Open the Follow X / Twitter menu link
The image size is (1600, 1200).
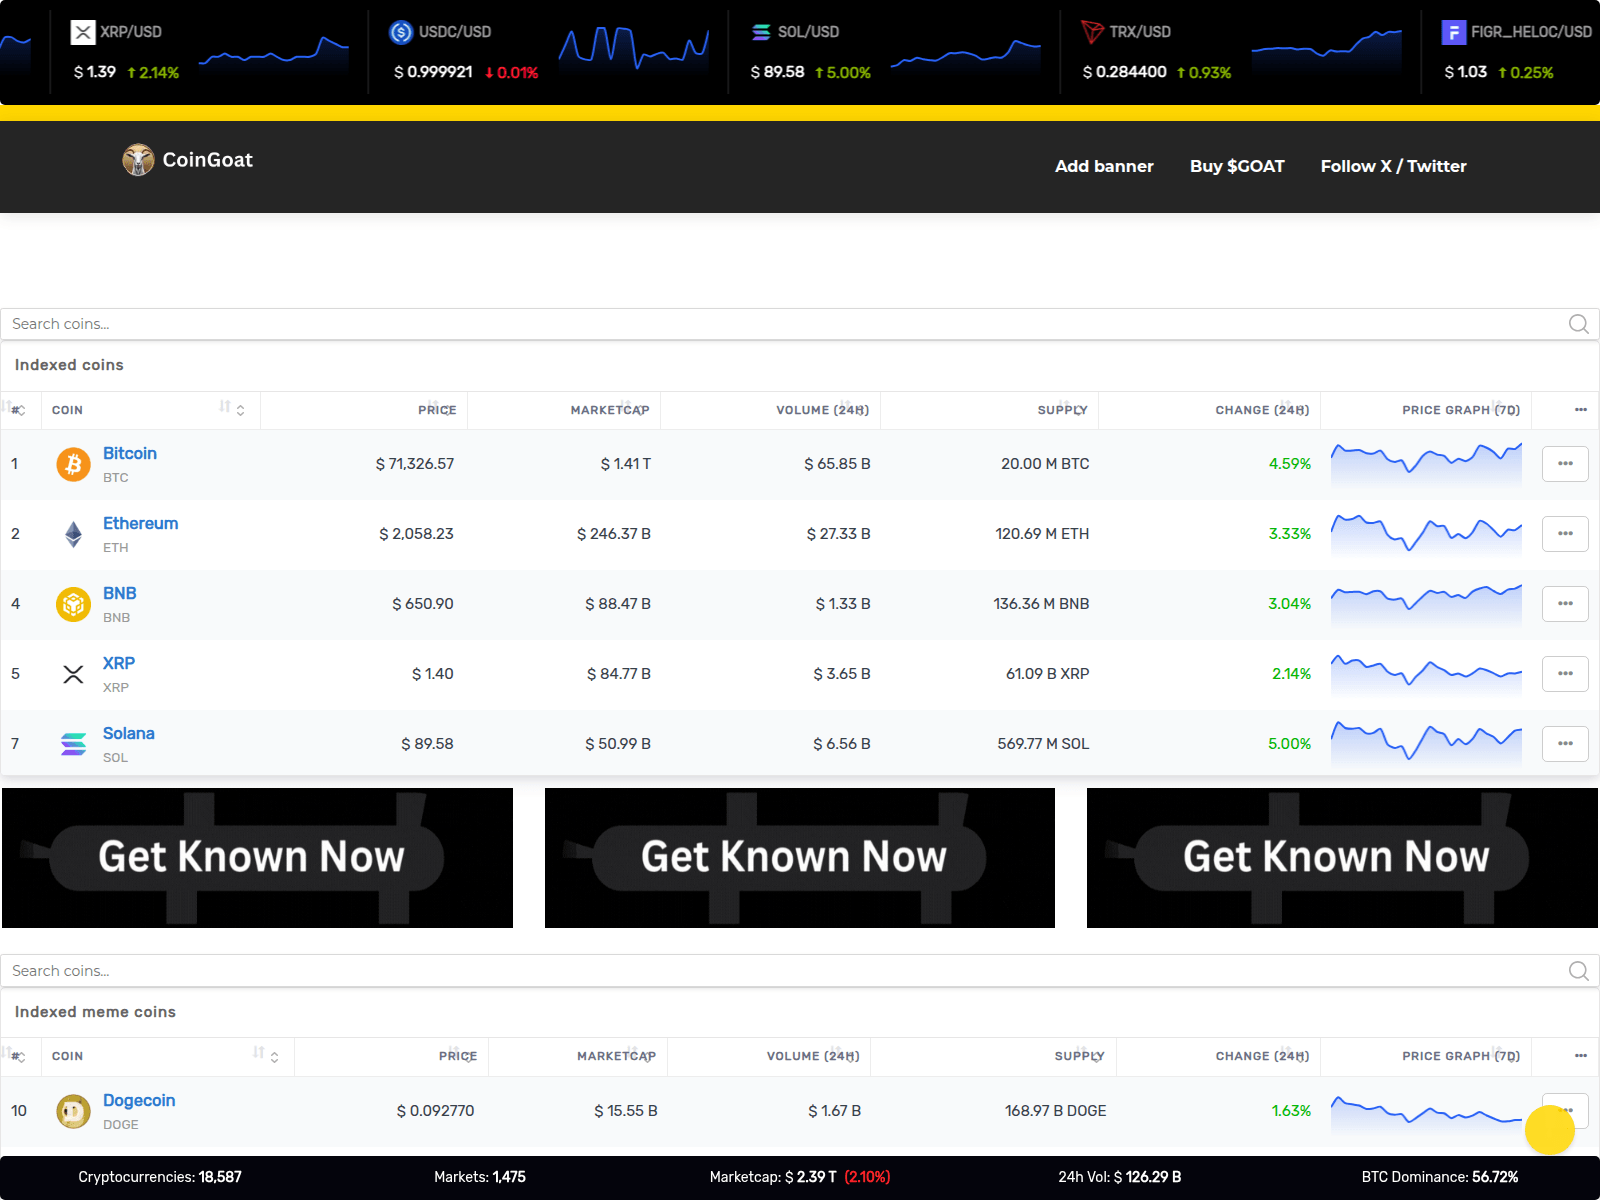coord(1393,166)
